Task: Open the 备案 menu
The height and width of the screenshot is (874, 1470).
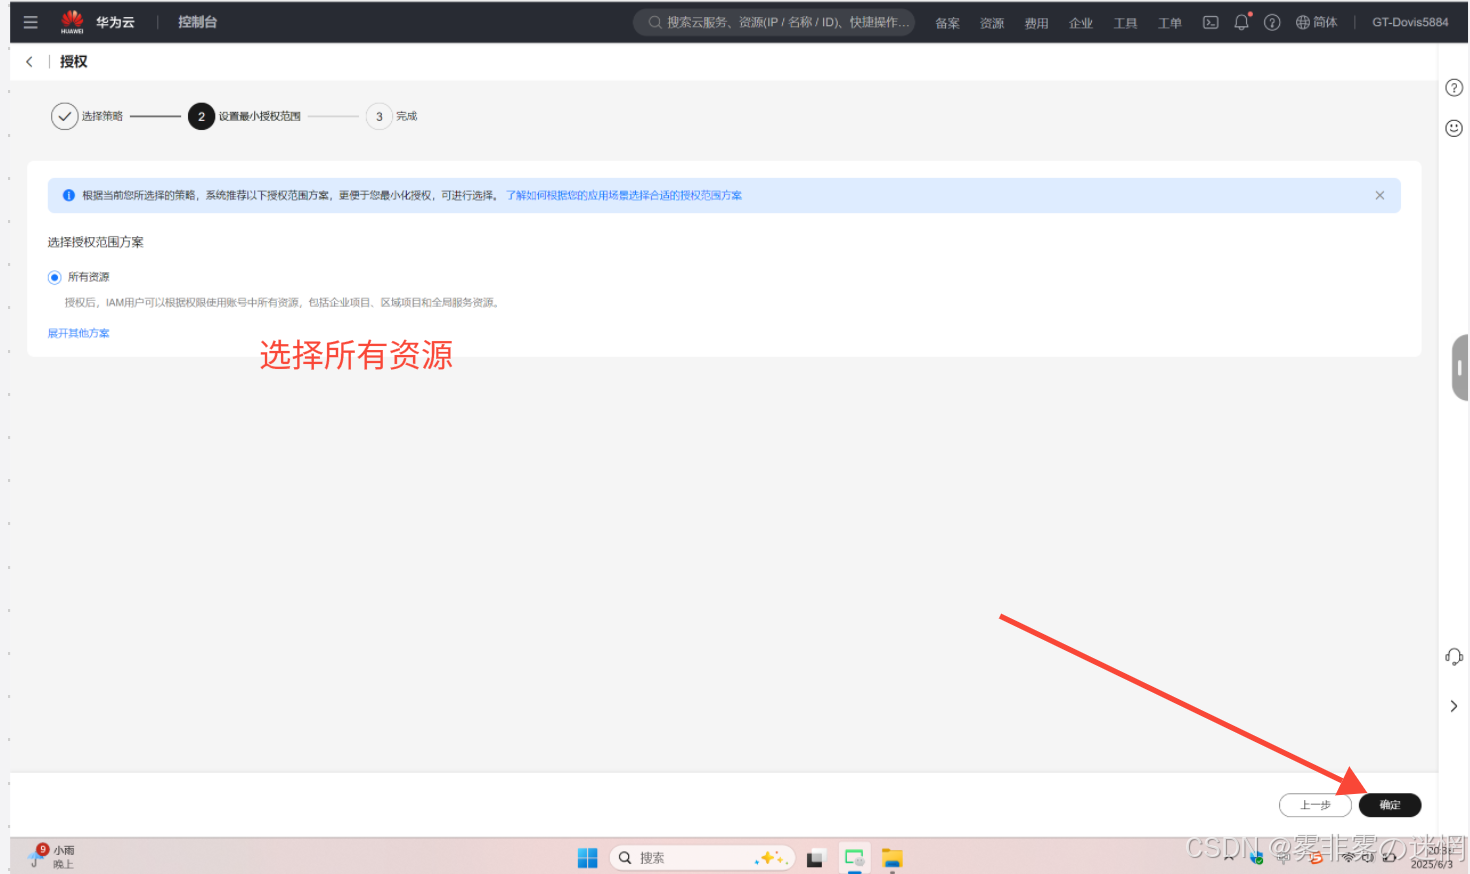Action: click(x=947, y=23)
